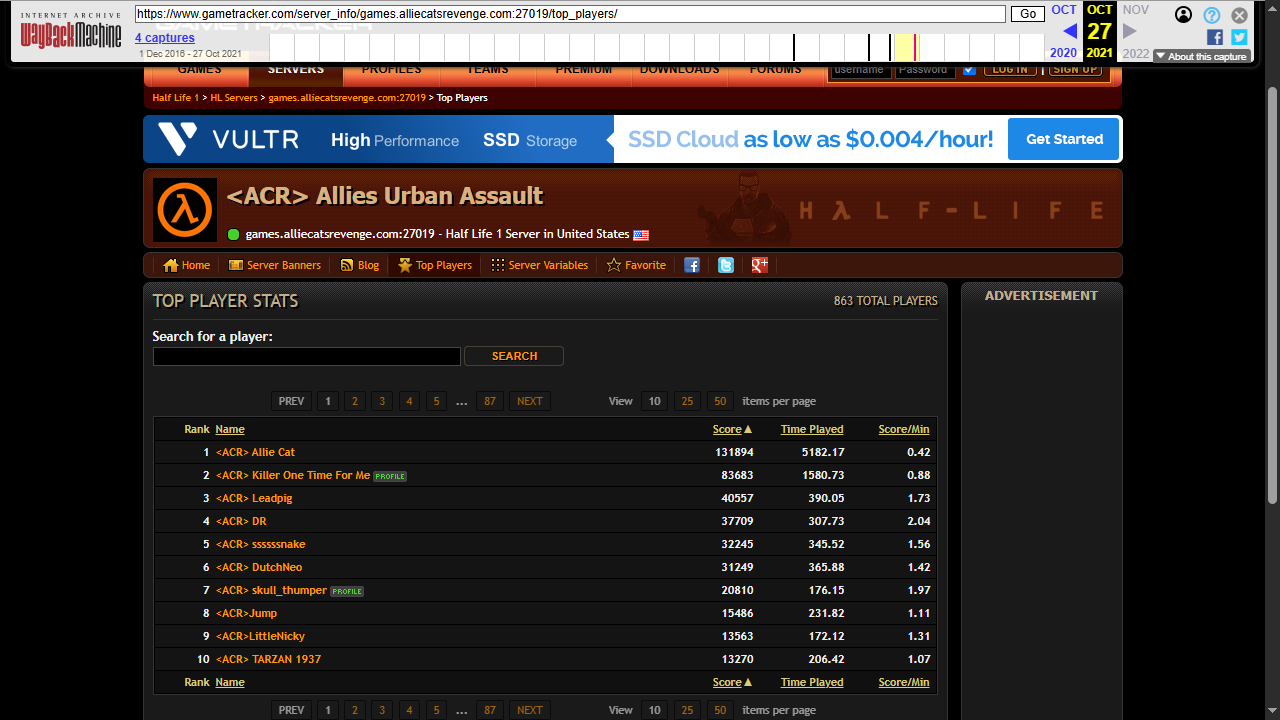Click the Half-Life lambda server icon
The width and height of the screenshot is (1280, 720).
[185, 210]
